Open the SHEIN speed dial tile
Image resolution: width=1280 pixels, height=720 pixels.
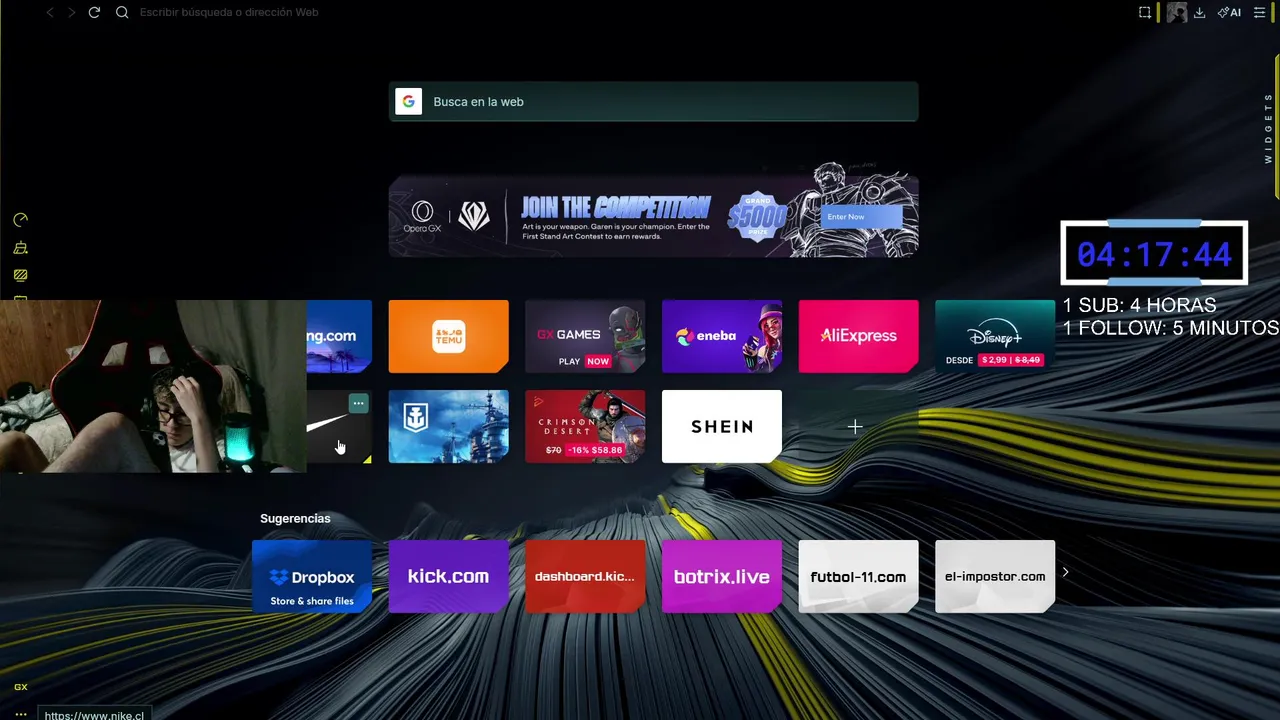722,427
